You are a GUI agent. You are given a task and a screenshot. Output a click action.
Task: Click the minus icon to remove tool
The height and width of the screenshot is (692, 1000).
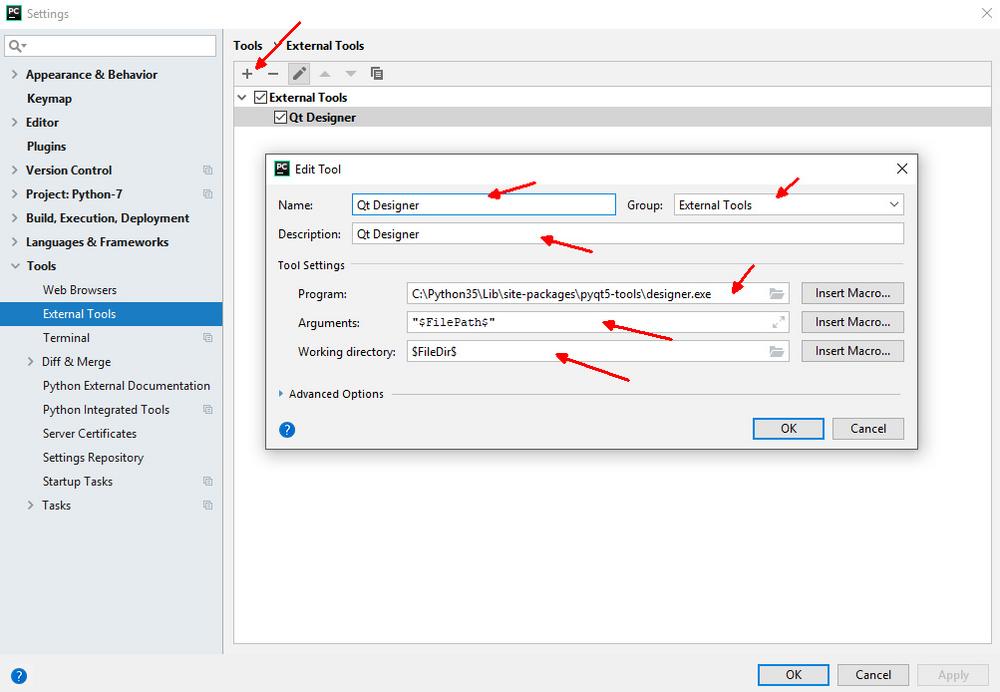click(273, 73)
